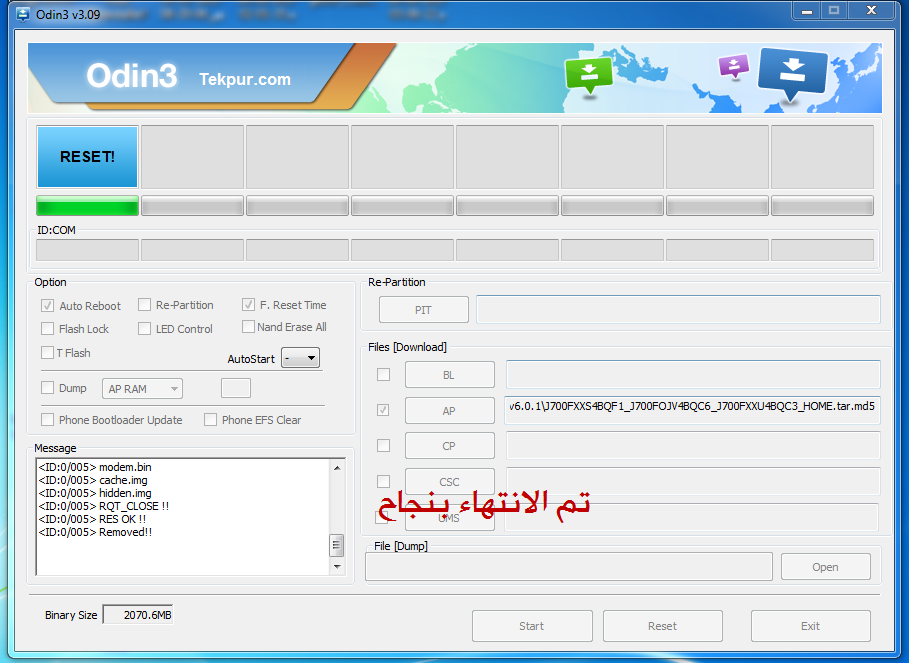The height and width of the screenshot is (663, 909).
Task: Click the Odin3 app icon in title bar
Action: point(23,14)
